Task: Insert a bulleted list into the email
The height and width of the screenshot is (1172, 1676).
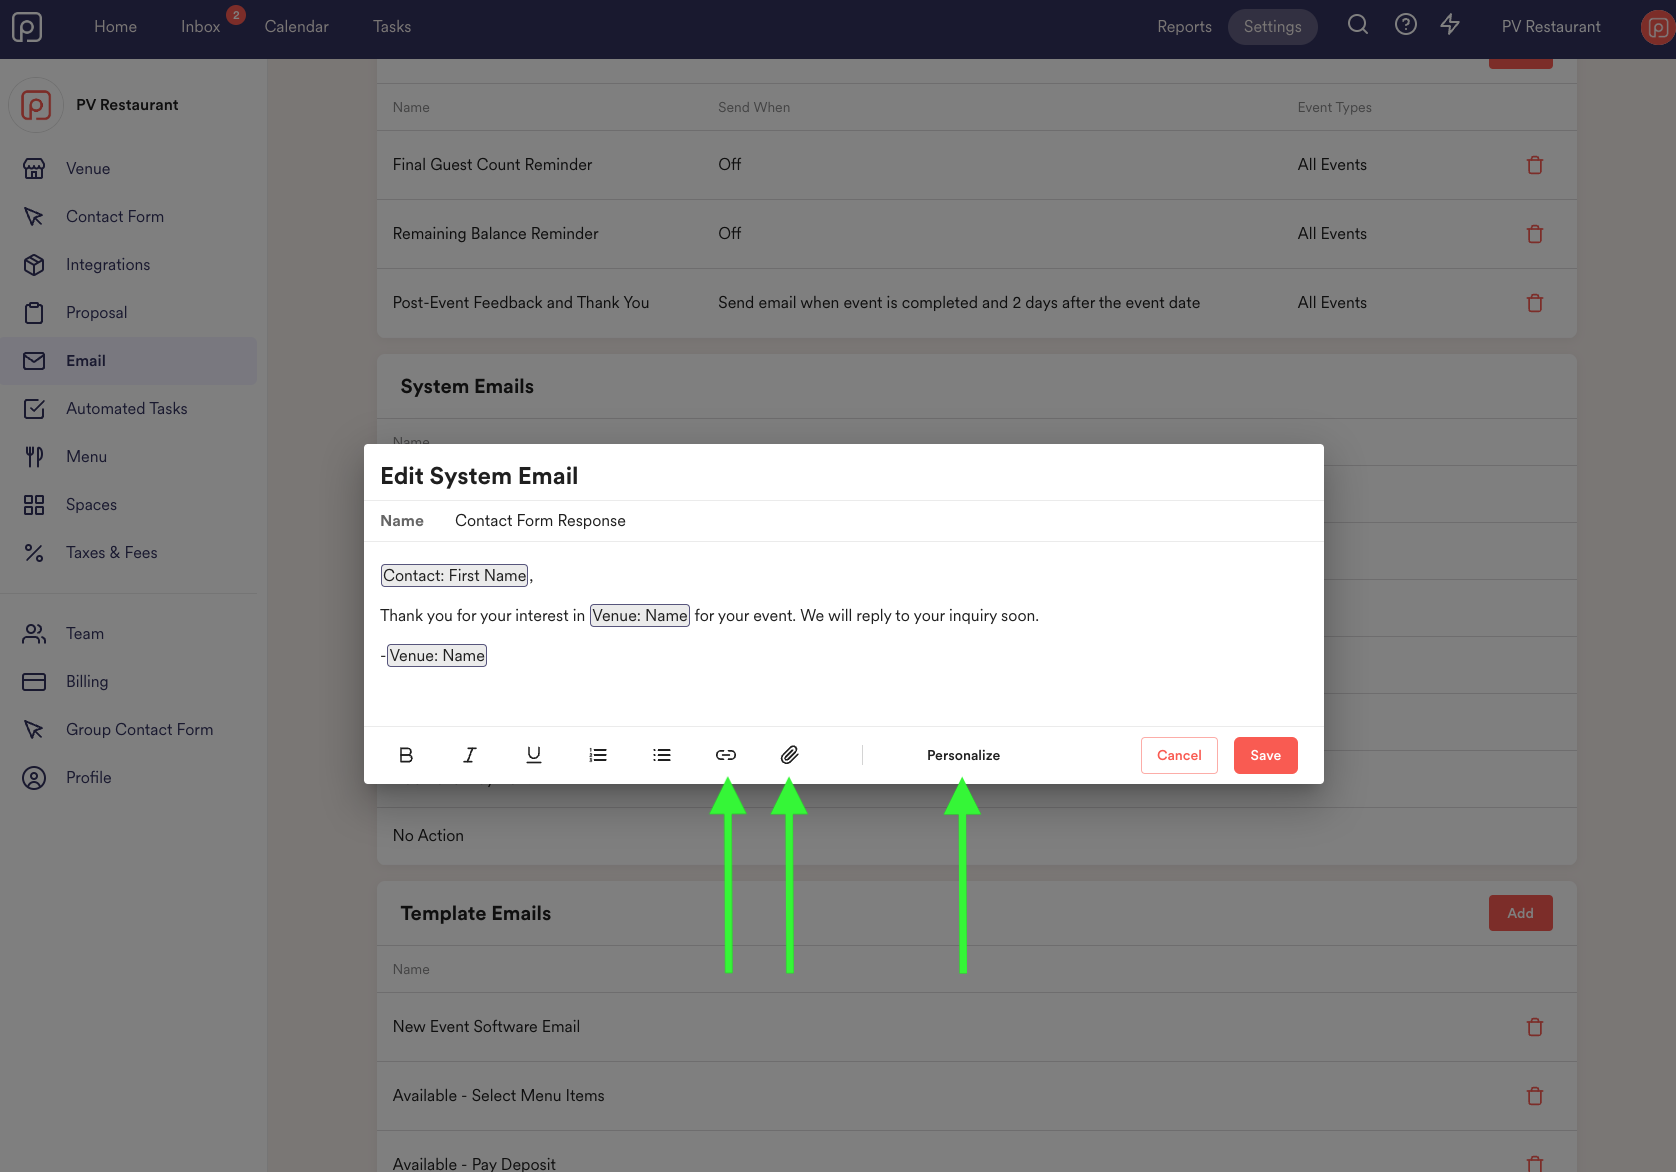Action: (661, 755)
